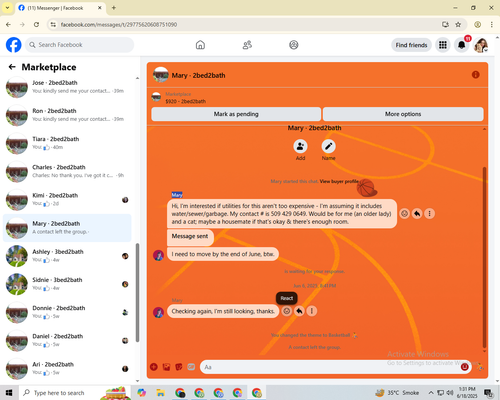Image resolution: width=500 pixels, height=400 pixels.
Task: Send the basketball emoji quick reaction
Action: pyautogui.click(x=480, y=367)
